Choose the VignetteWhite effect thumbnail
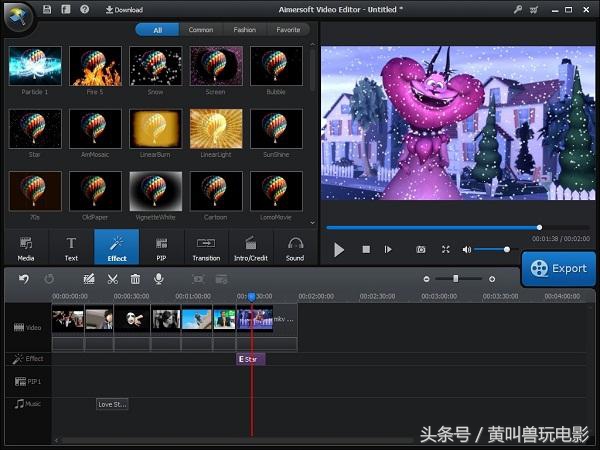The height and width of the screenshot is (450, 600). [x=156, y=191]
